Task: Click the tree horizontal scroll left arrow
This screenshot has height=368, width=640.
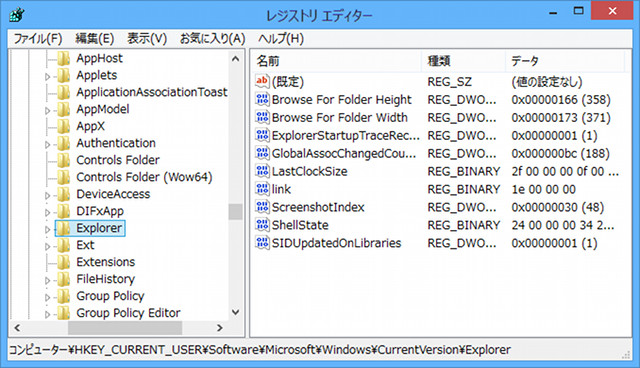Action: pos(17,328)
